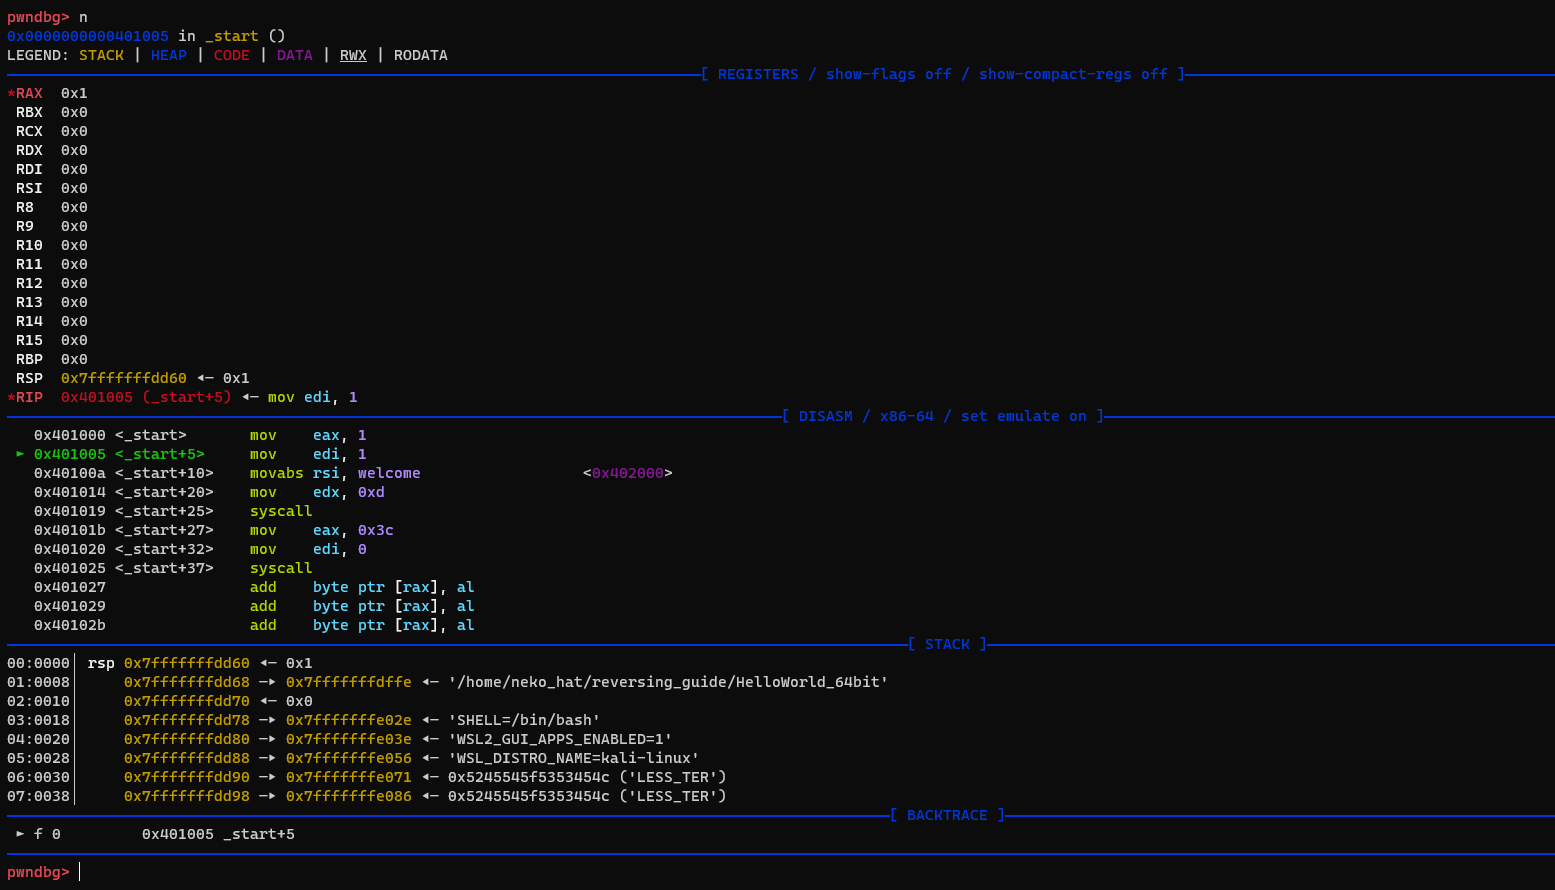Click the first syscall at _start+25
This screenshot has height=890, width=1555.
pyautogui.click(x=281, y=511)
